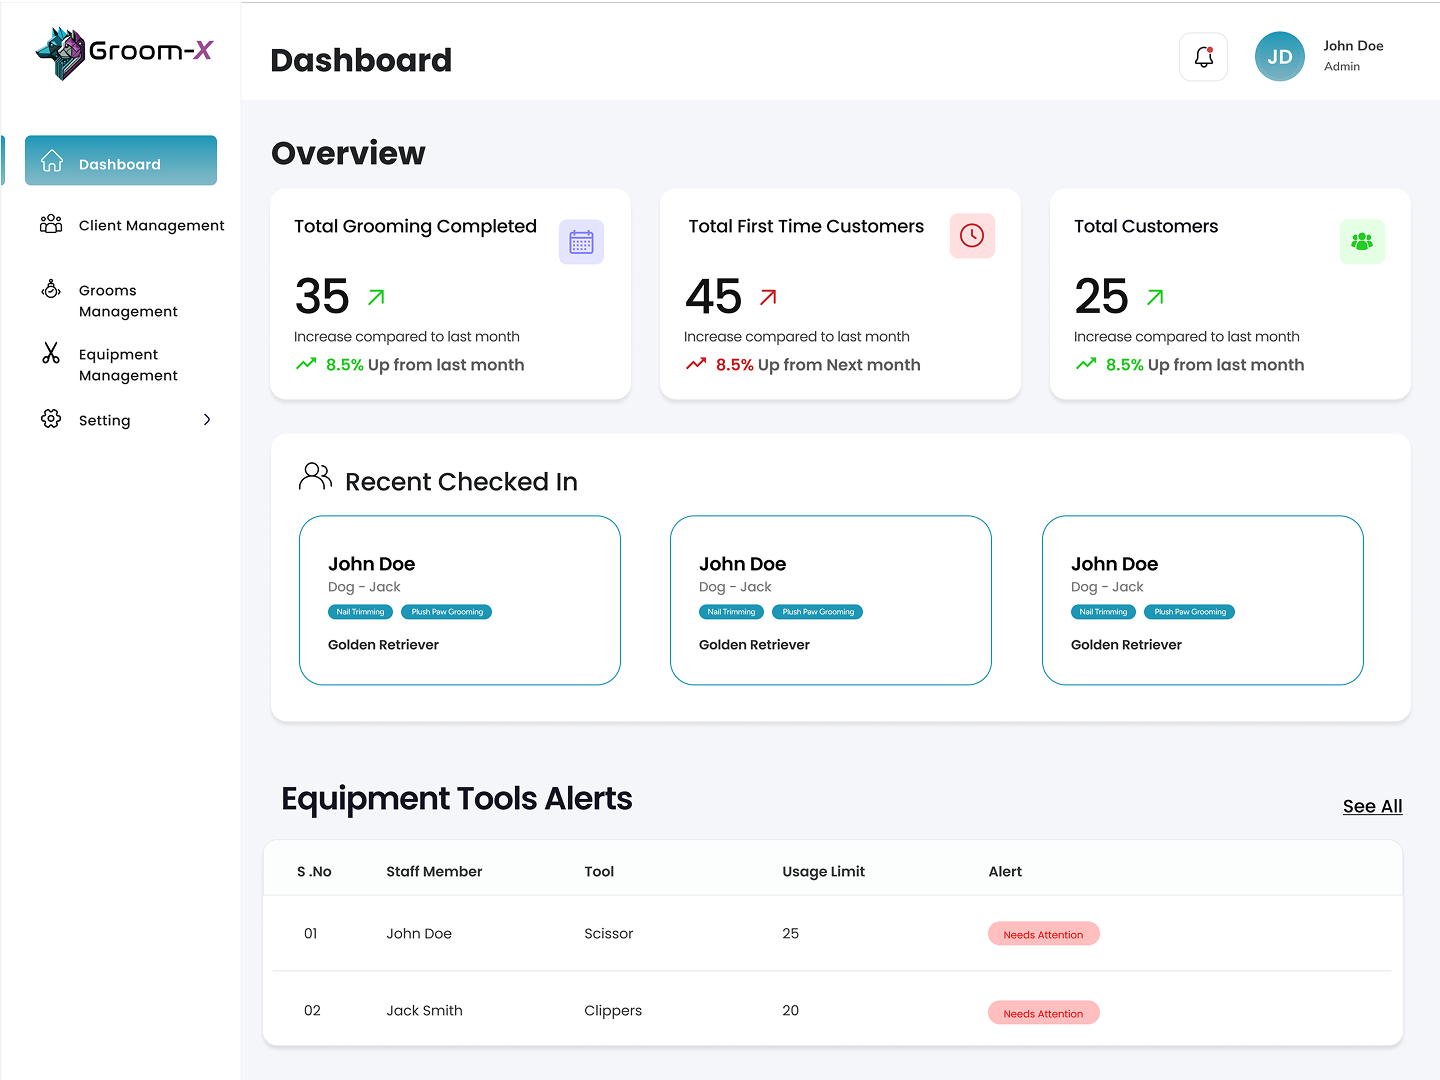Open the JD user avatar

click(x=1279, y=57)
